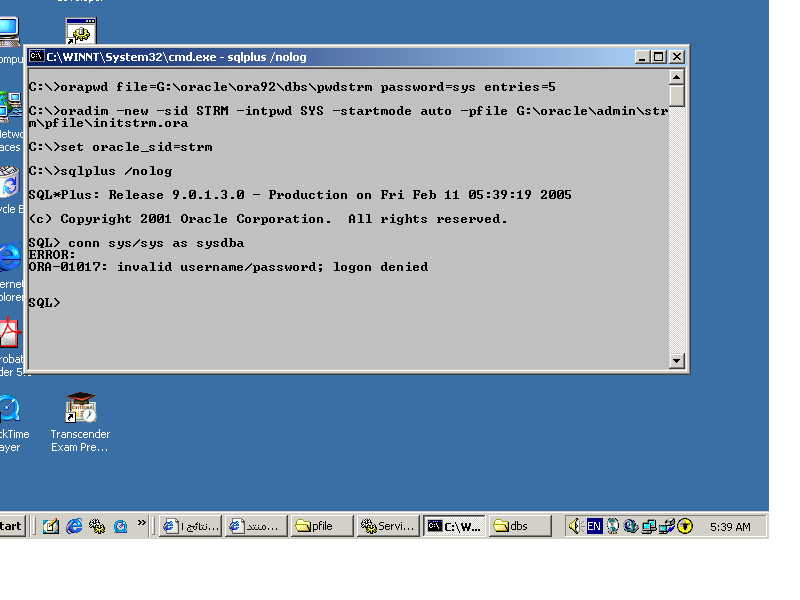The height and width of the screenshot is (600, 800).
Task: Open the Transcender Exam Prep desktop icon
Action: [80, 409]
